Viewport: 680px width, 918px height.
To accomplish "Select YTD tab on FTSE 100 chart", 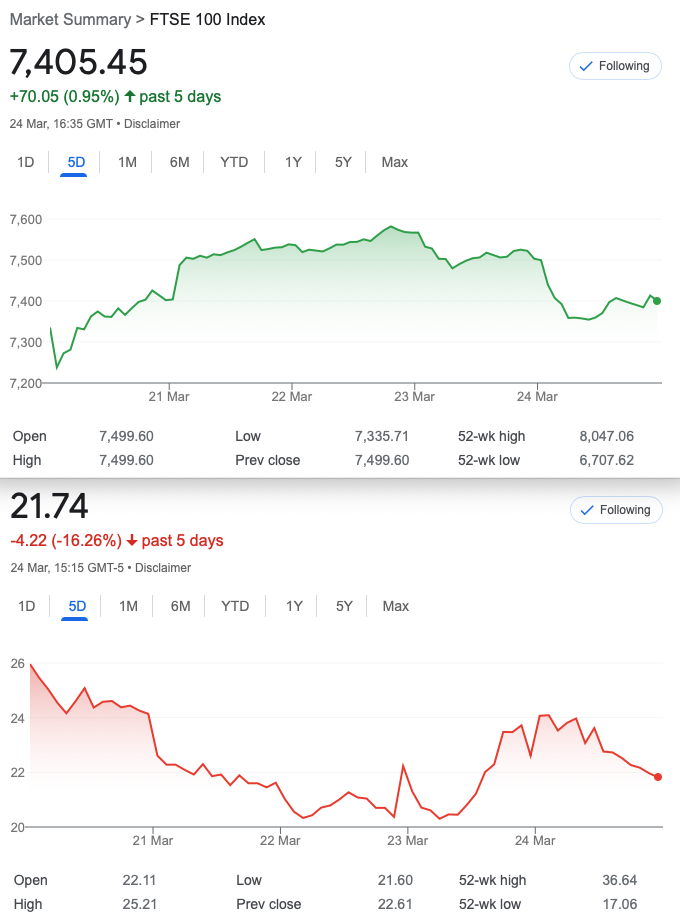I will point(234,162).
